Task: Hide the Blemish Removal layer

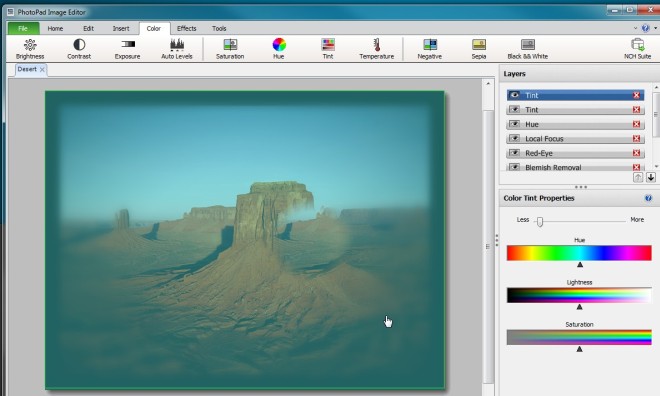Action: (x=514, y=167)
